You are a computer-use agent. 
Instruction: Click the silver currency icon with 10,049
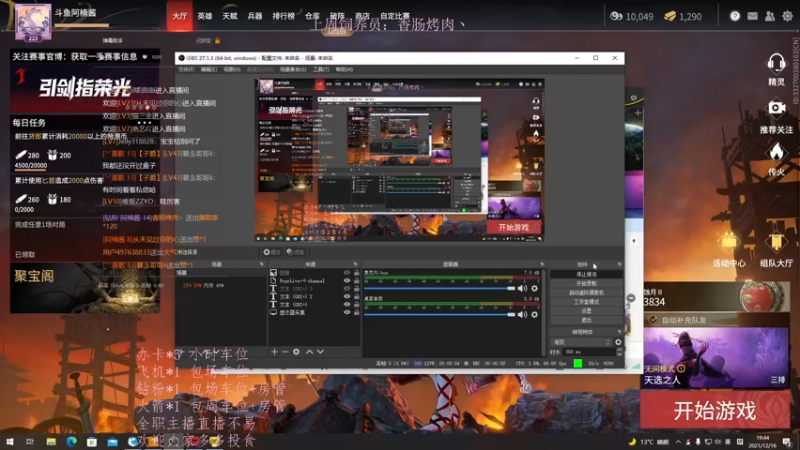(x=616, y=16)
